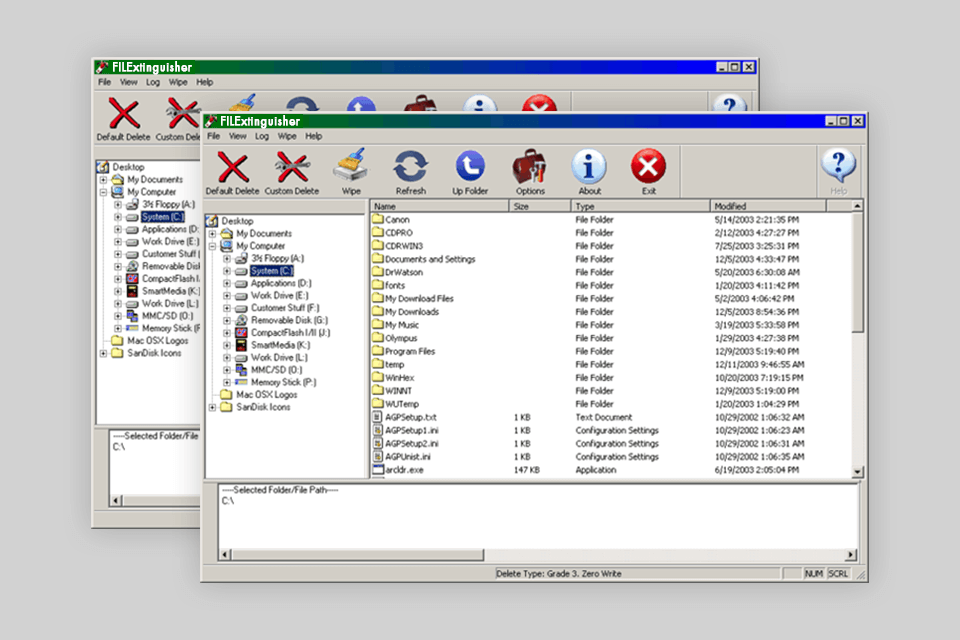Click Default Delete icon in back window
Image resolution: width=960 pixels, height=640 pixels.
click(124, 113)
